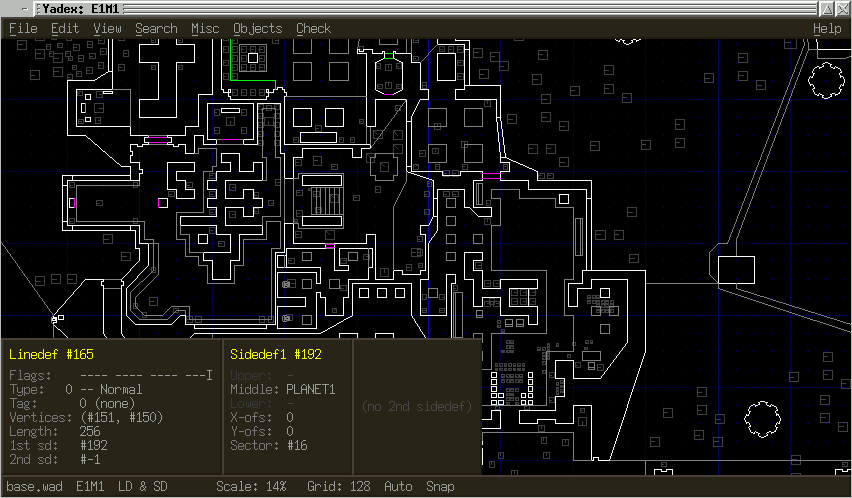Viewport: 852px width, 498px height.
Task: Click Auto in the status bar
Action: pyautogui.click(x=398, y=487)
